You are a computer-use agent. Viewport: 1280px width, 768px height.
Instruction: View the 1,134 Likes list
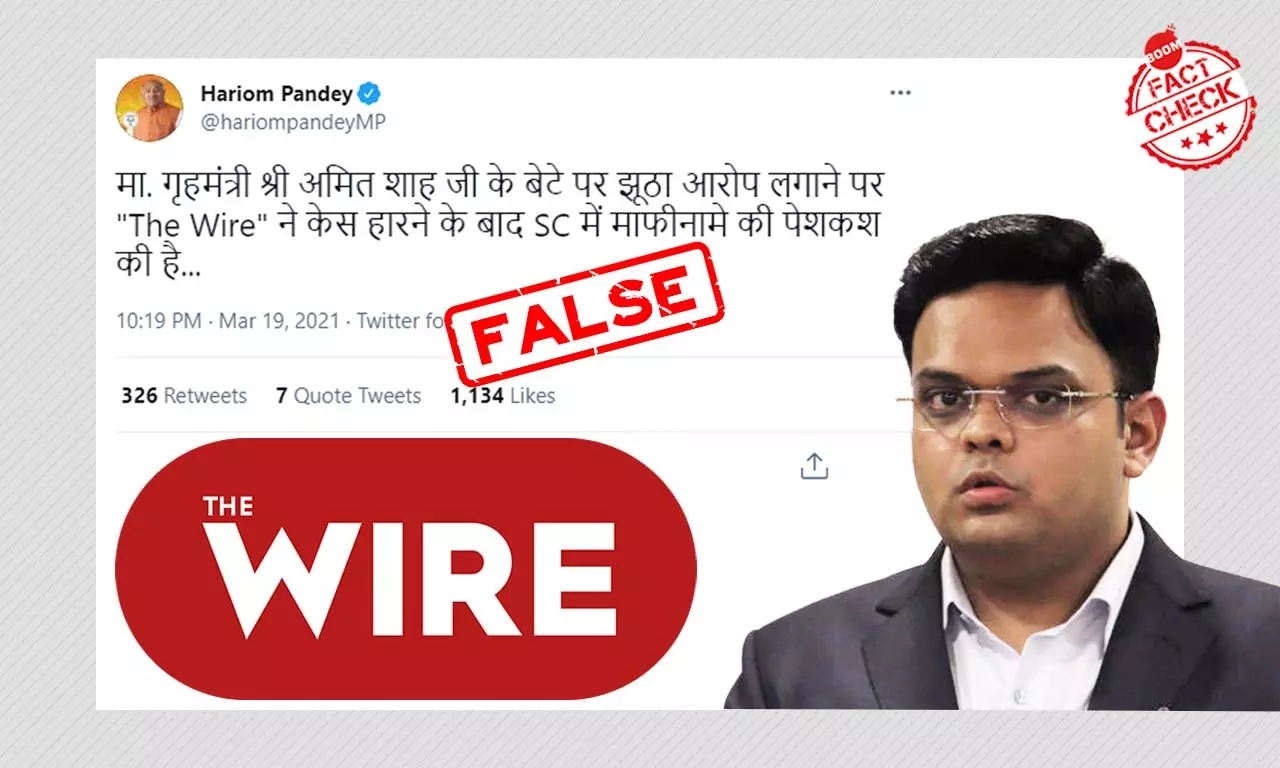503,396
